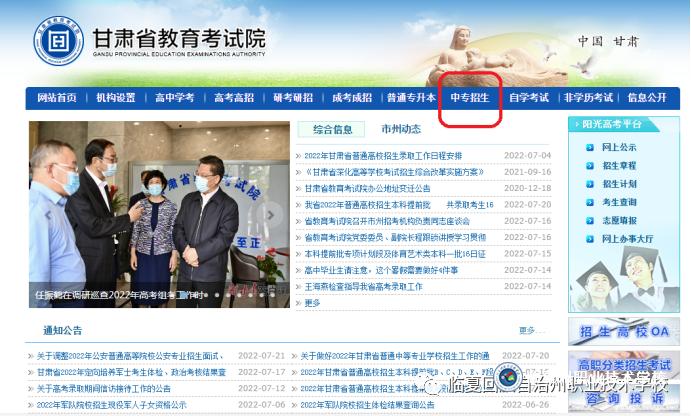Go to 高考高招 section
The image size is (691, 416).
pos(234,97)
